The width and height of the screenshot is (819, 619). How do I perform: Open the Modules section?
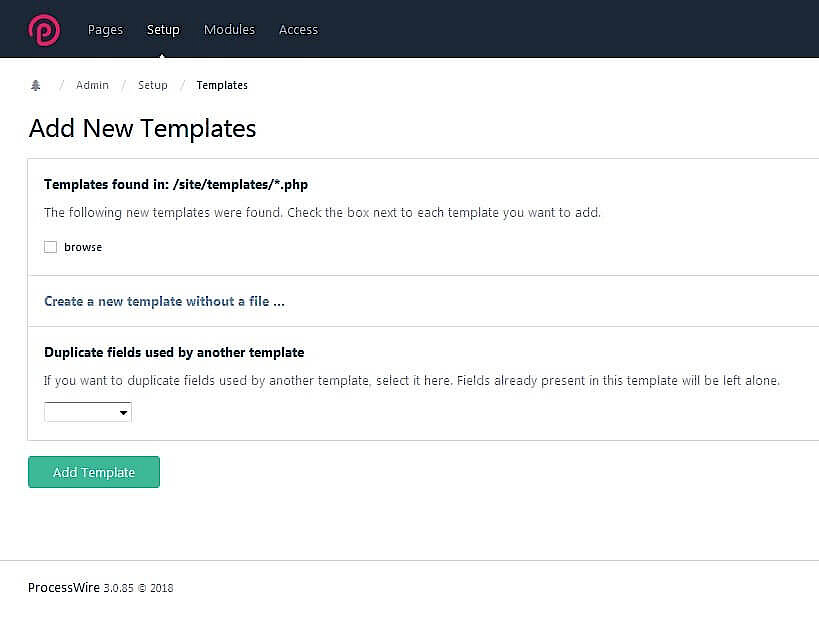229,30
